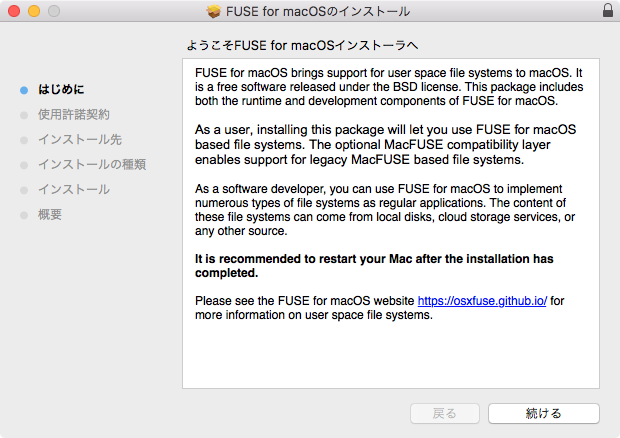Select the 概要 step in sidebar
The height and width of the screenshot is (438, 620).
coord(50,215)
